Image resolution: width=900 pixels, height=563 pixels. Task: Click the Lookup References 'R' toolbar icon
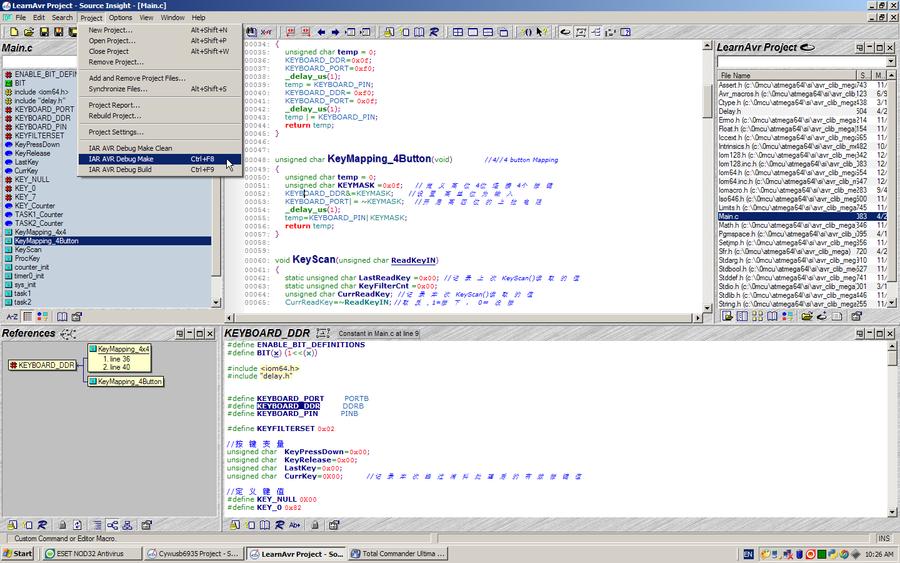coord(434,32)
